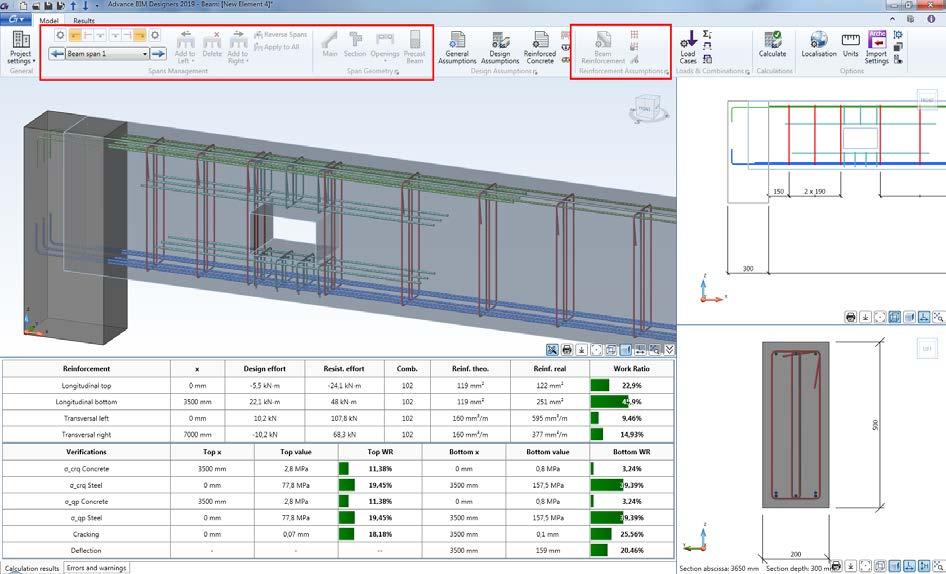Click the Transversal right work ratio bar
The height and width of the screenshot is (574, 946).
point(597,434)
